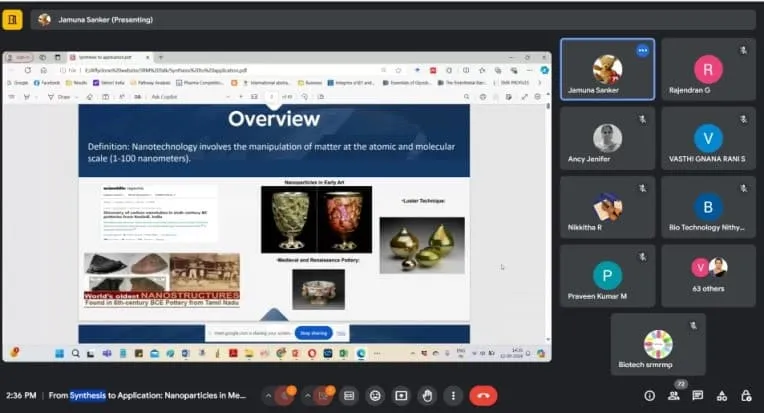This screenshot has height=413, width=764.
Task: Select Praveen Kumar M participant tile
Action: click(608, 276)
